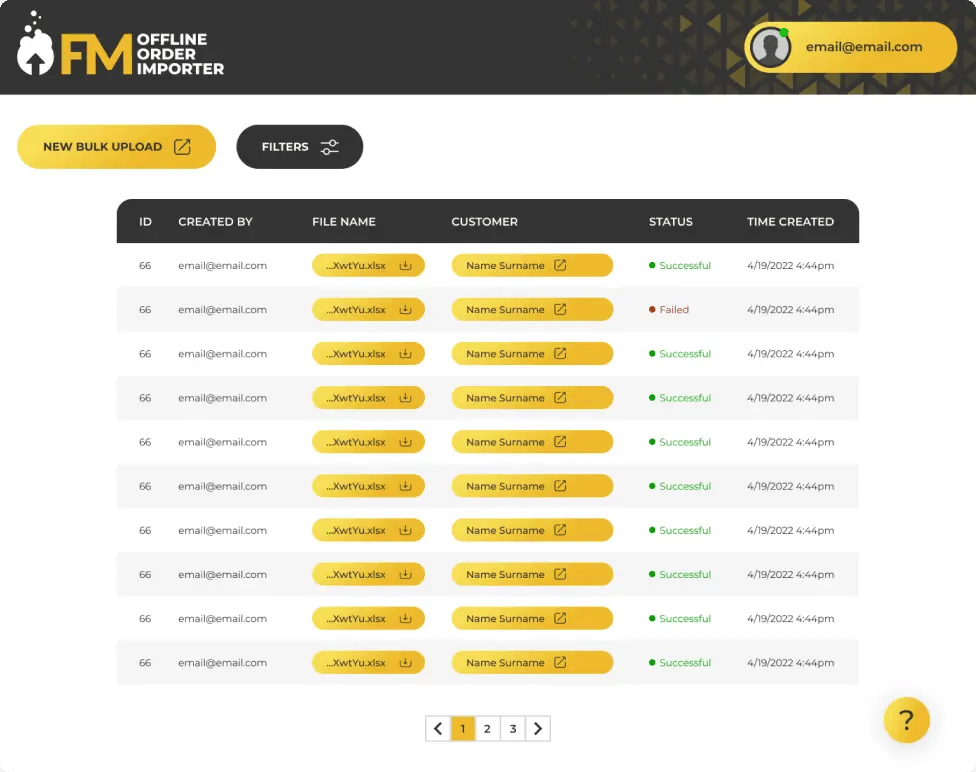Select page 3 in pagination

[x=512, y=729]
